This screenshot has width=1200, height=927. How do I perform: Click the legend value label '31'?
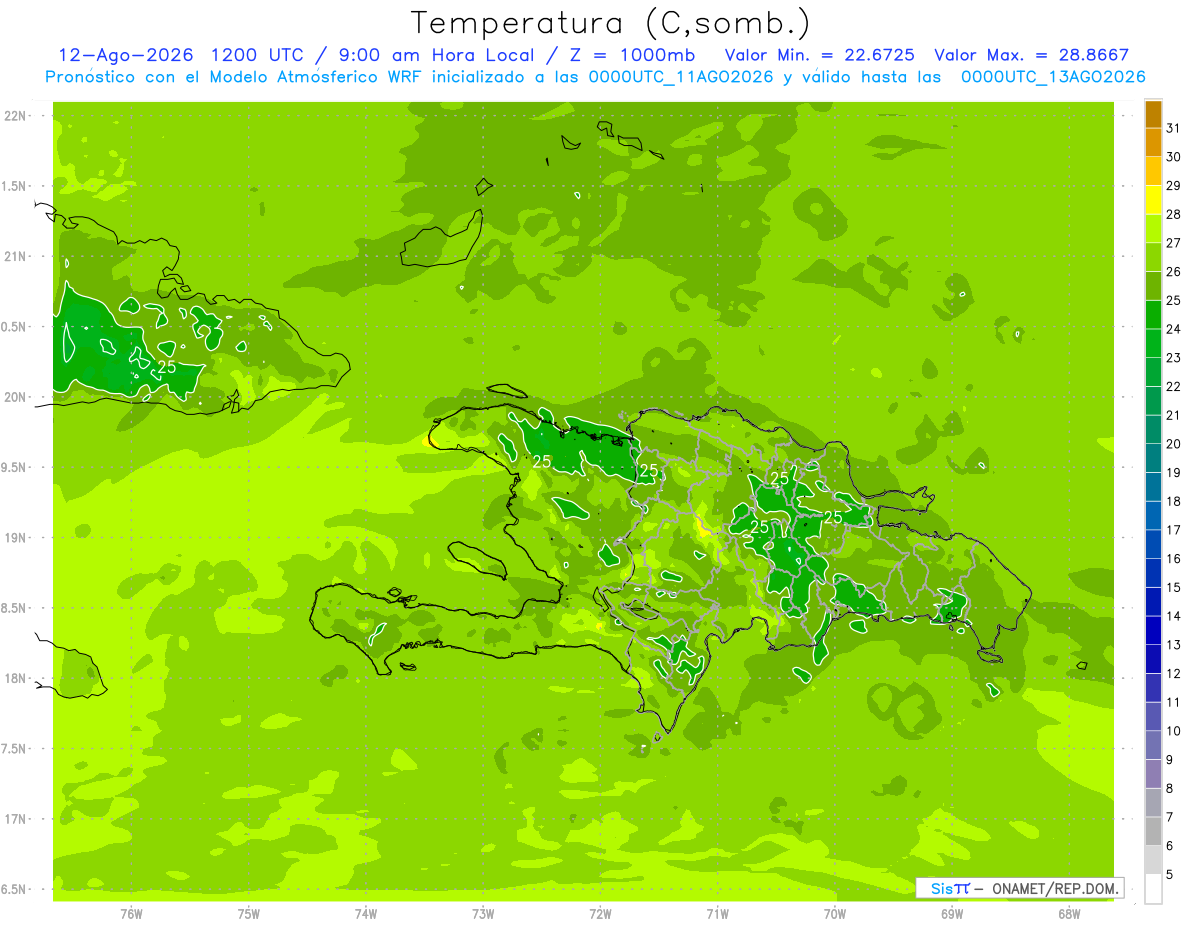pos(1174,128)
